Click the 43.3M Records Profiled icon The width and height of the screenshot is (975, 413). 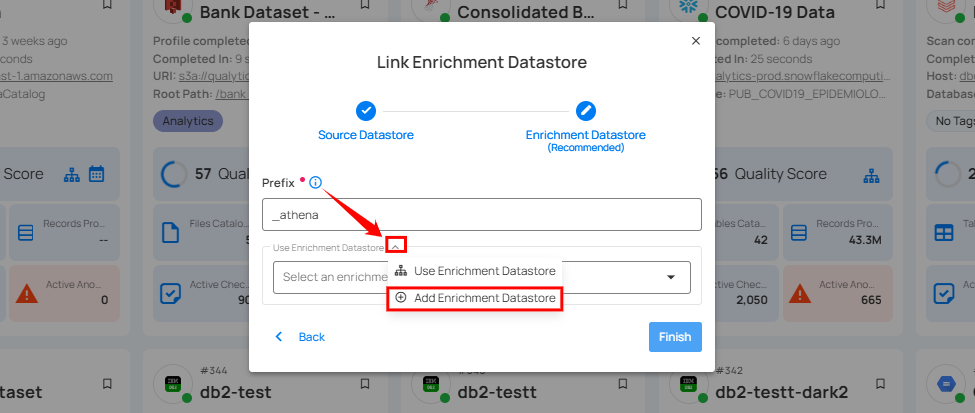tap(798, 233)
